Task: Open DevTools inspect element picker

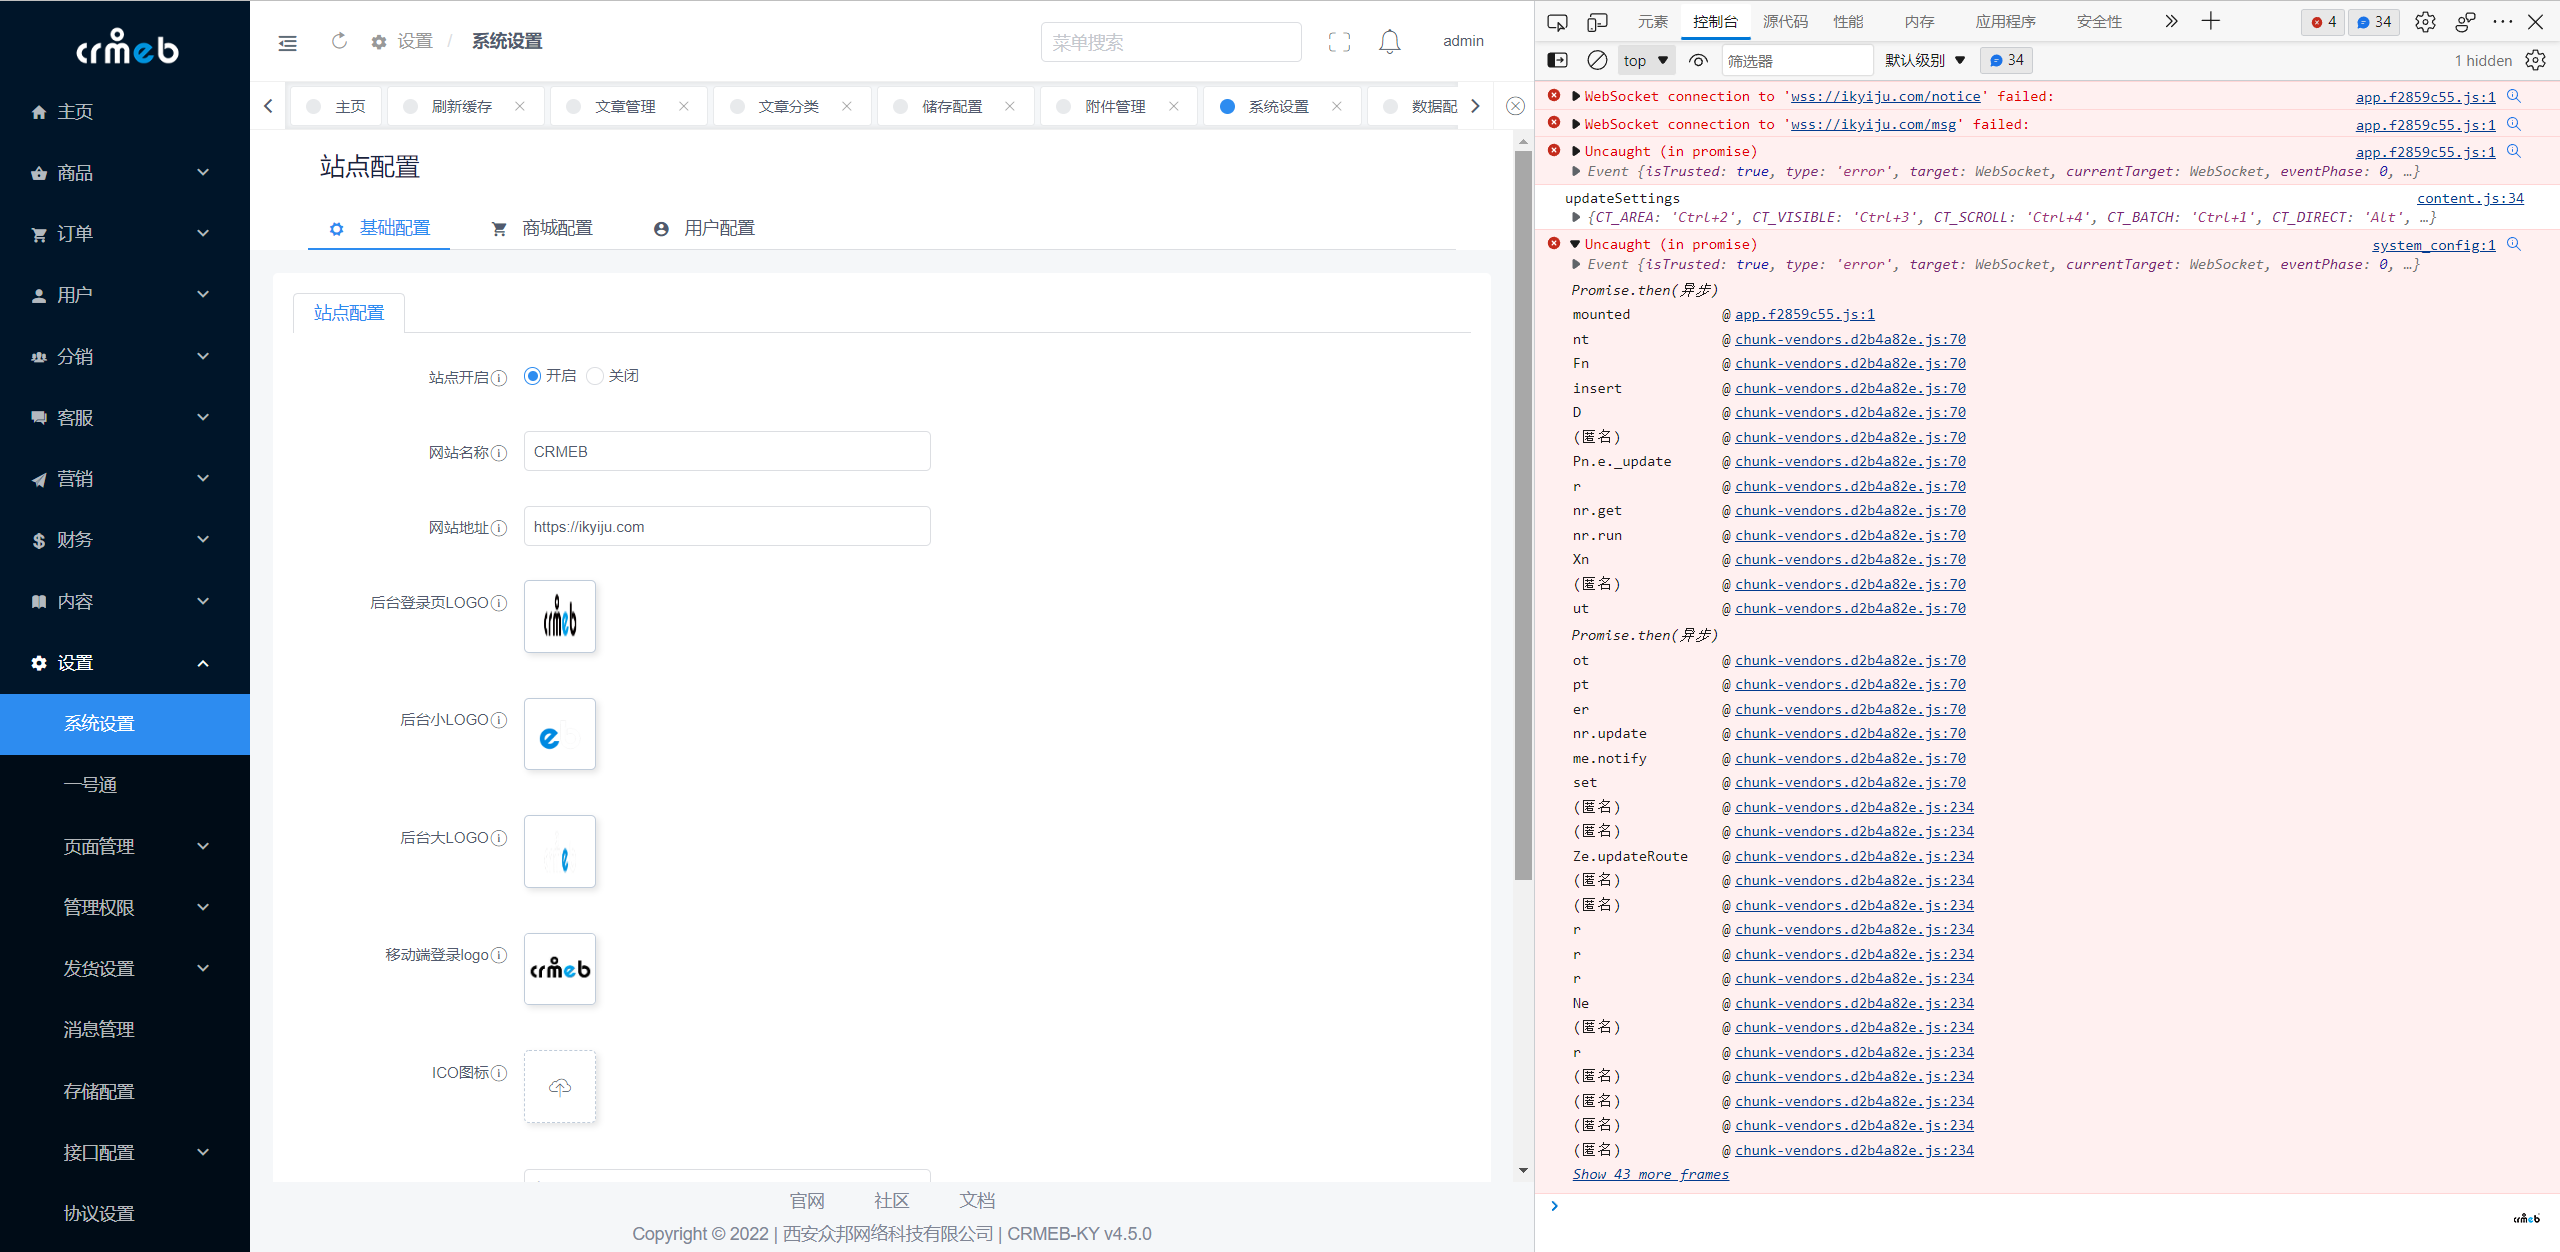Action: pyautogui.click(x=1557, y=22)
